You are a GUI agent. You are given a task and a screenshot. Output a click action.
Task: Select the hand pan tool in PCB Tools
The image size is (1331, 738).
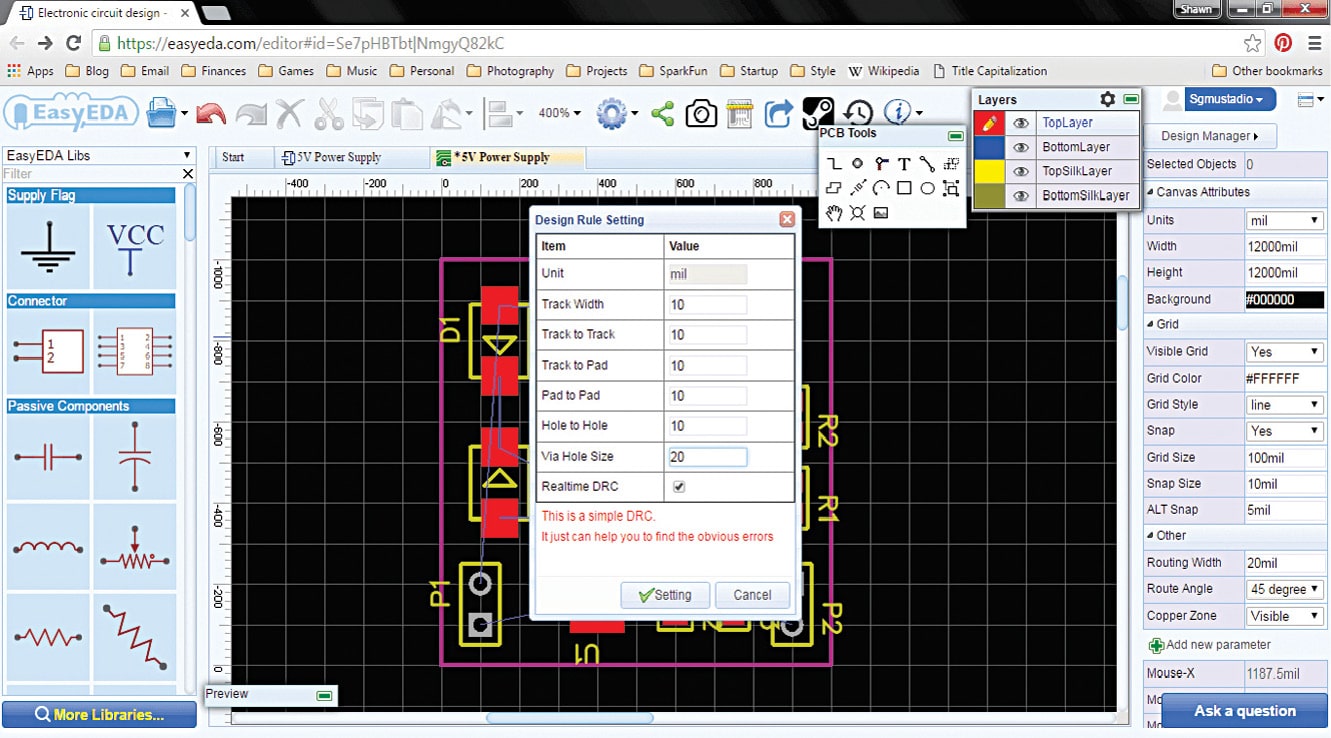point(834,212)
